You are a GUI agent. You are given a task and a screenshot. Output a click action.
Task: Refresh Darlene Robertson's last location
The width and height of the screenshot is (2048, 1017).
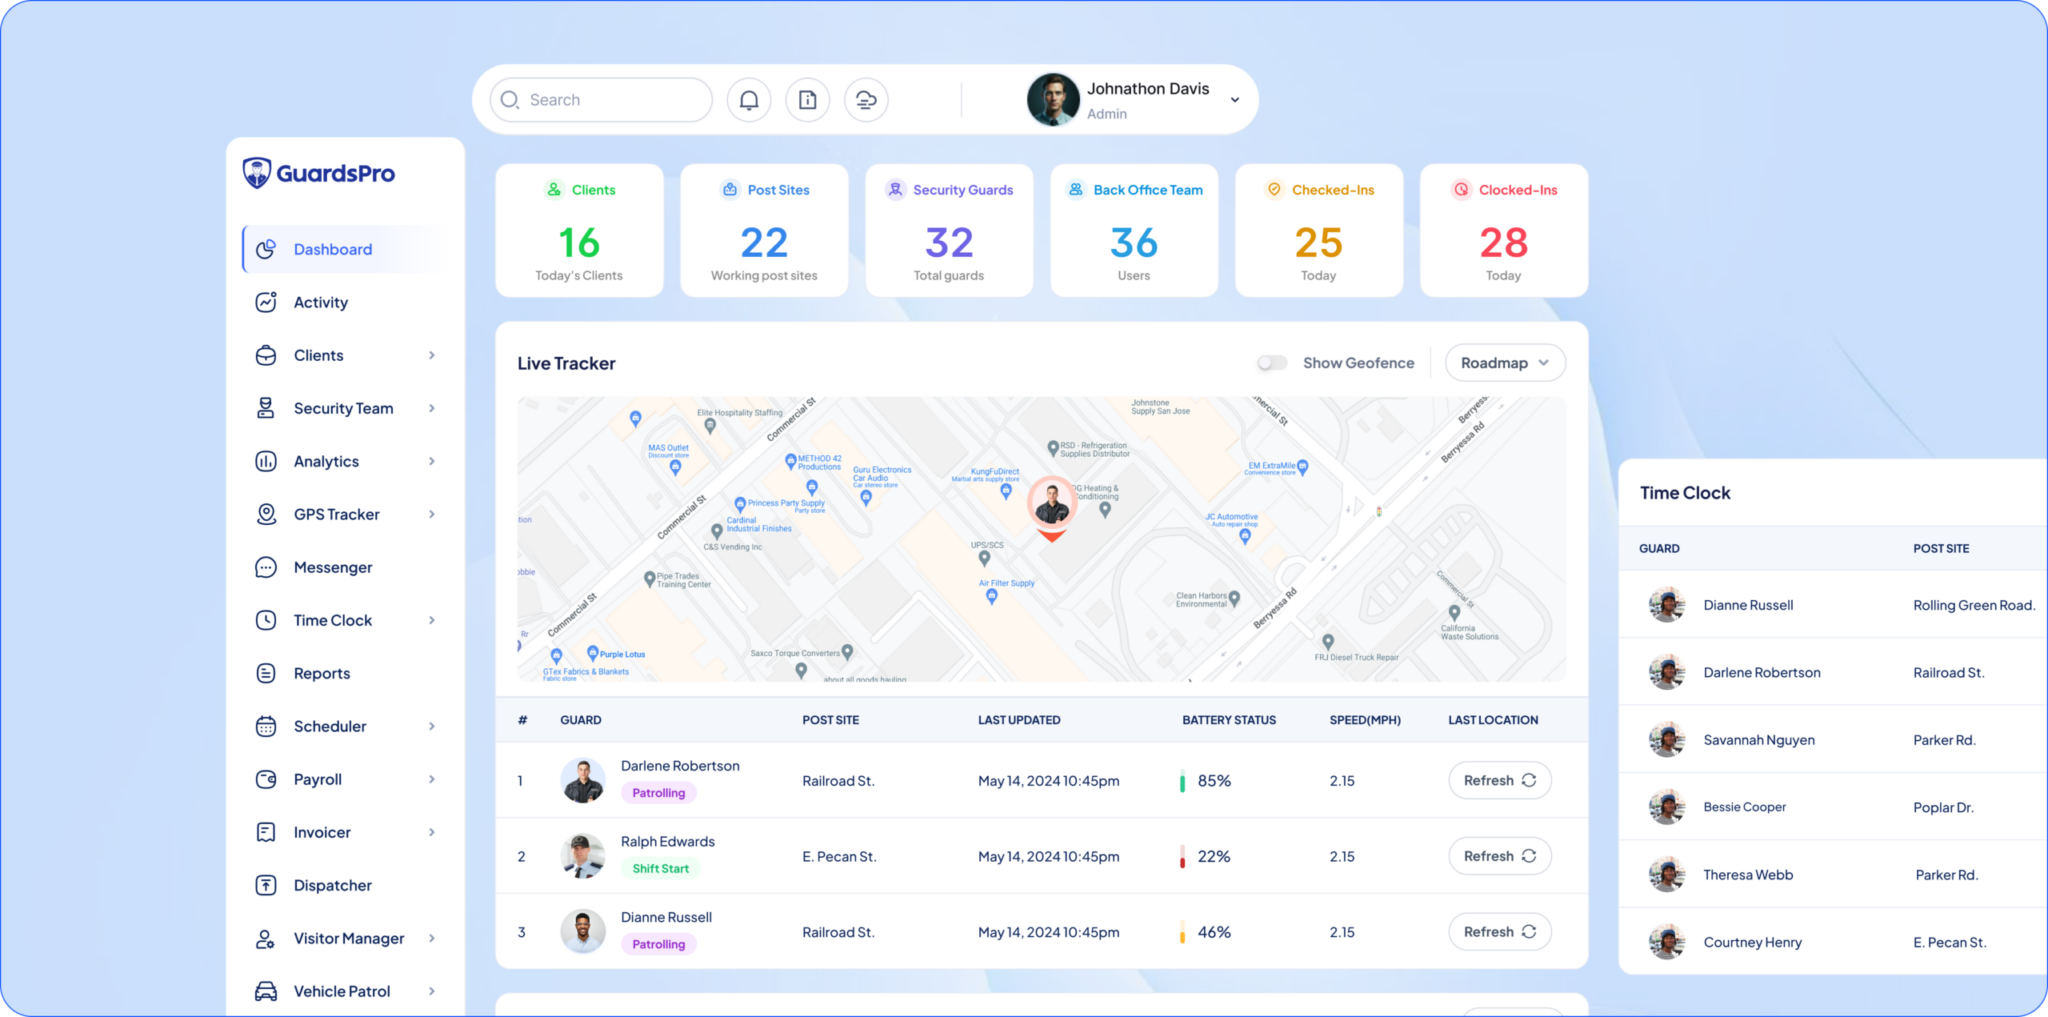1499,781
